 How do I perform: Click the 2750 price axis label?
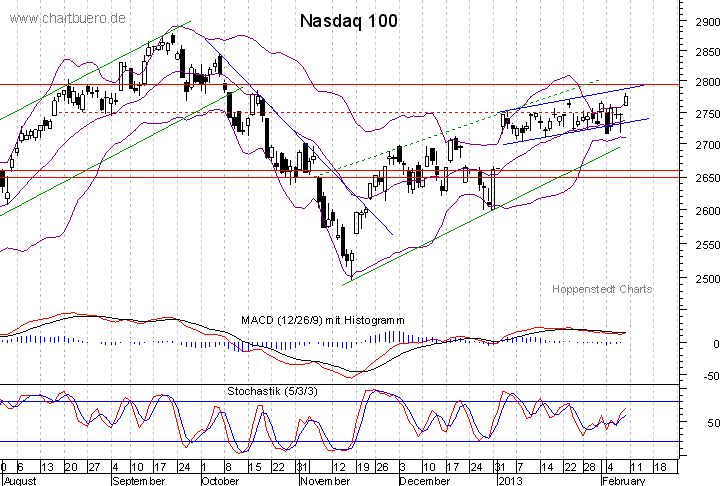pos(708,114)
